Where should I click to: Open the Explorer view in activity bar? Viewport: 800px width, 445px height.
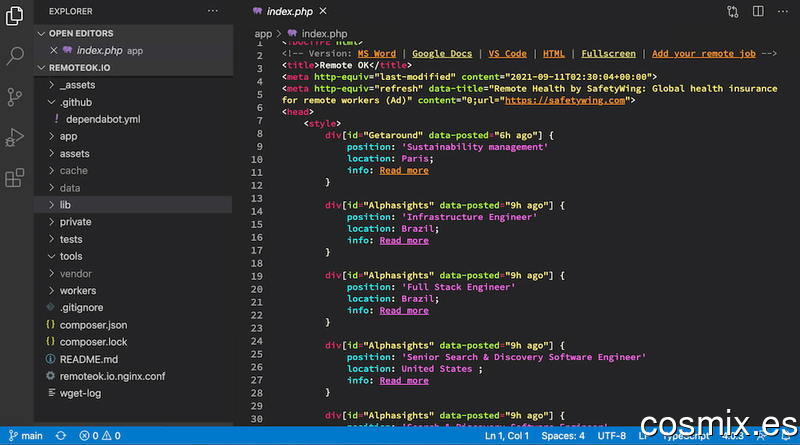click(x=14, y=15)
